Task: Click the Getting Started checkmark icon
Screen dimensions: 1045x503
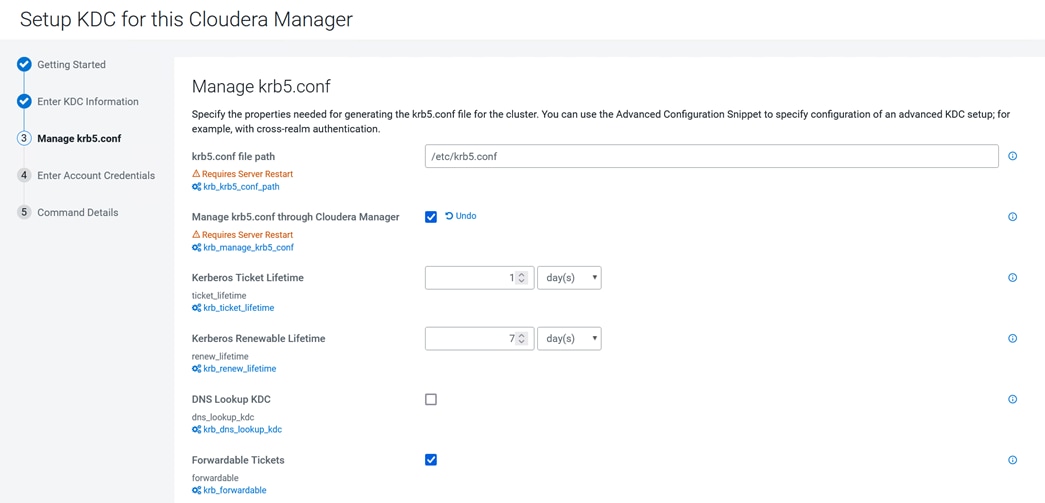Action: point(24,65)
